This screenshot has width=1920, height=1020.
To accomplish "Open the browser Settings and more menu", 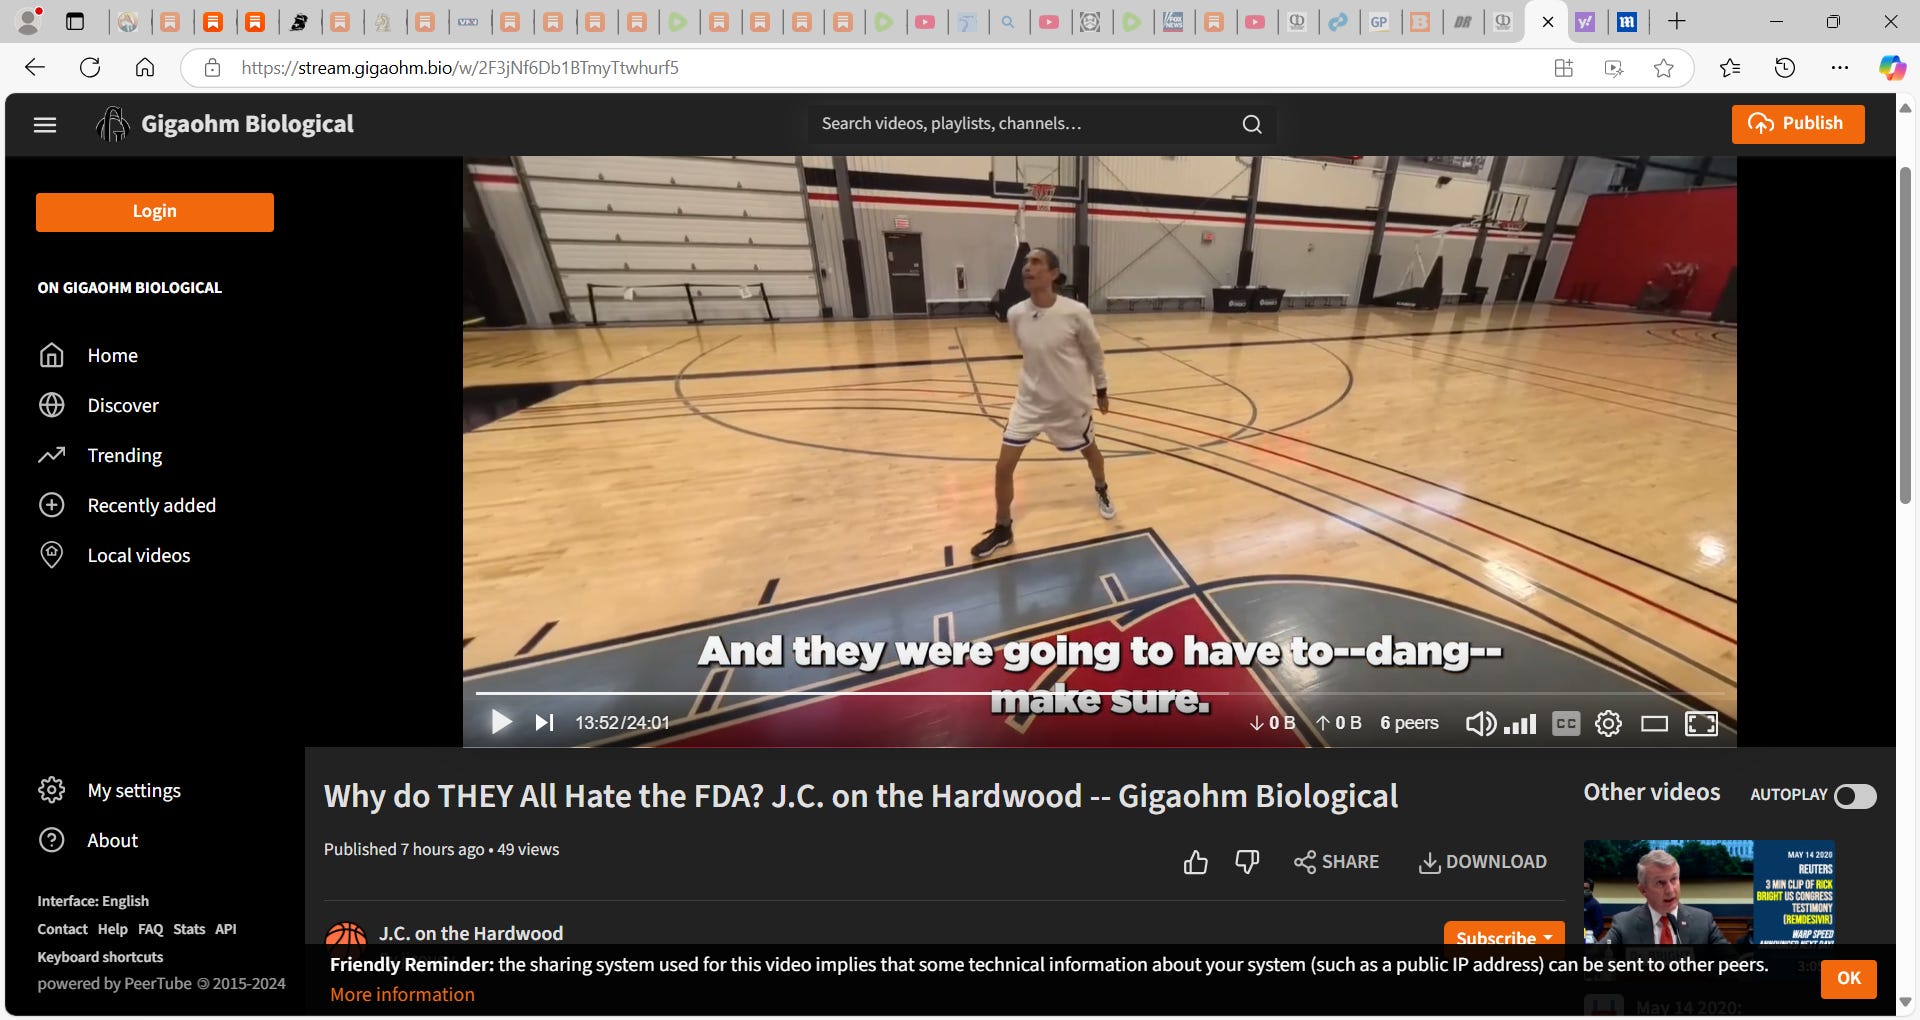I will tap(1840, 68).
